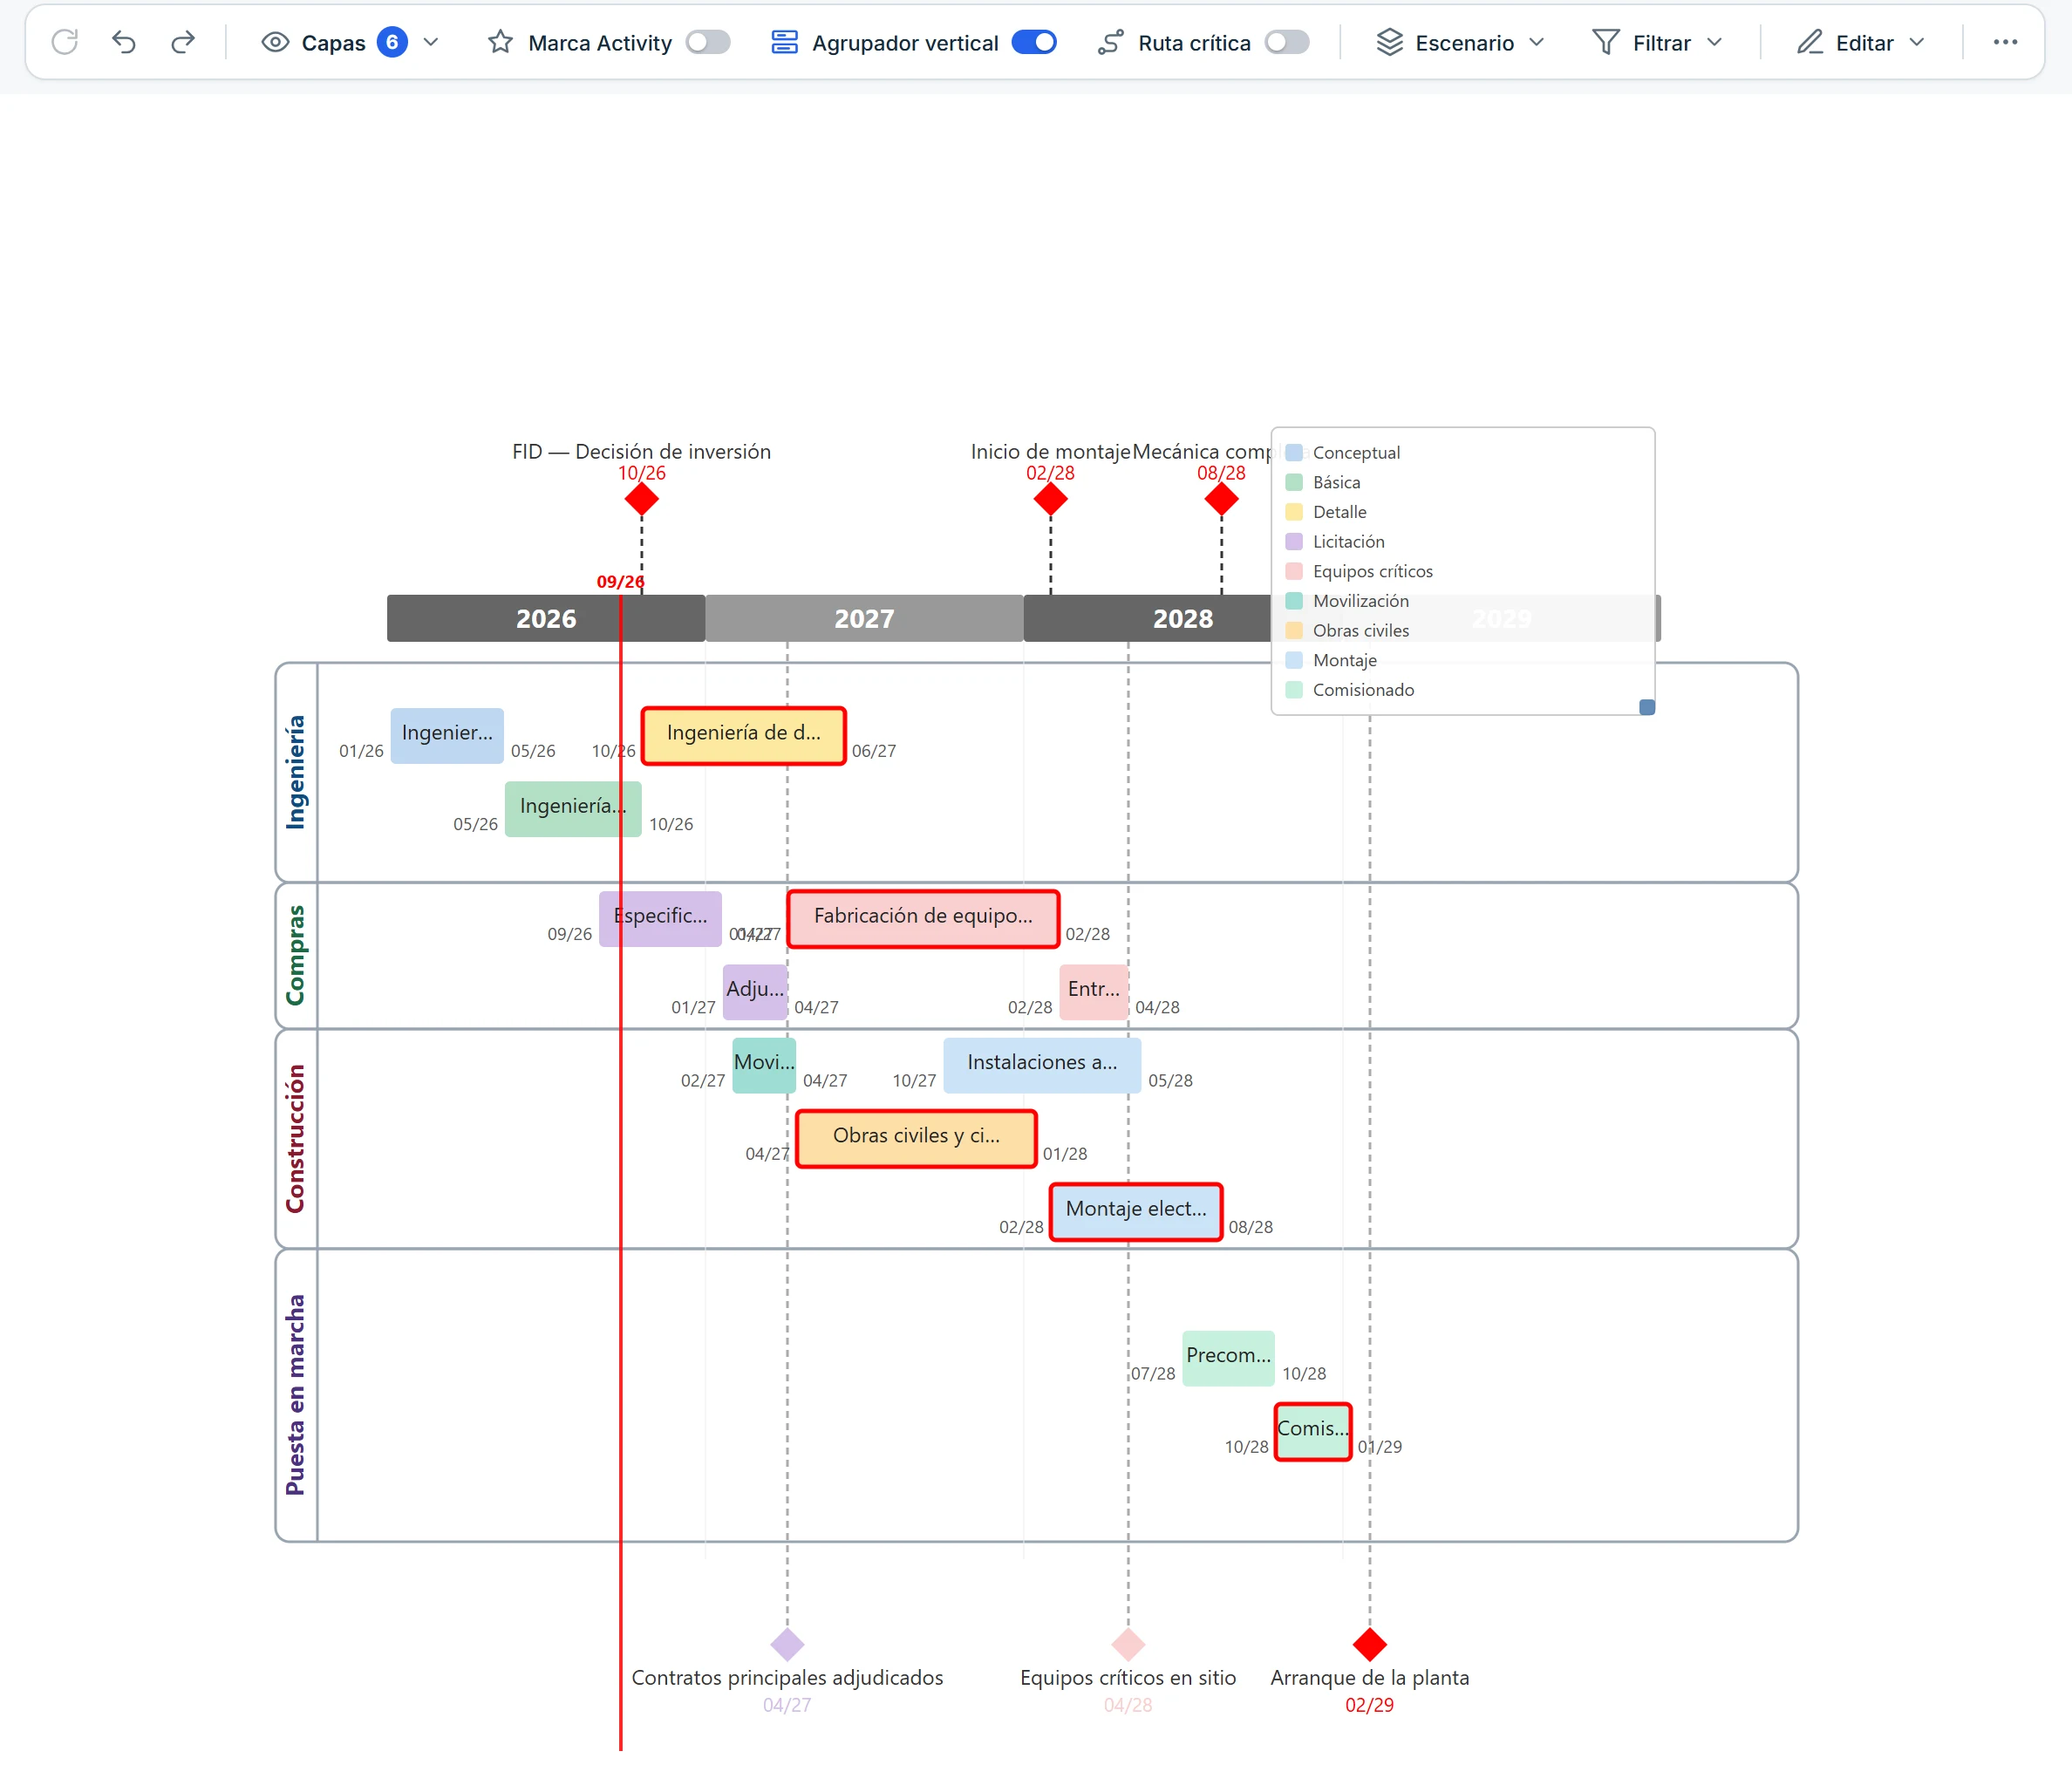This screenshot has height=1765, width=2072.
Task: Select the Ingeniería swimlane label
Action: [295, 771]
